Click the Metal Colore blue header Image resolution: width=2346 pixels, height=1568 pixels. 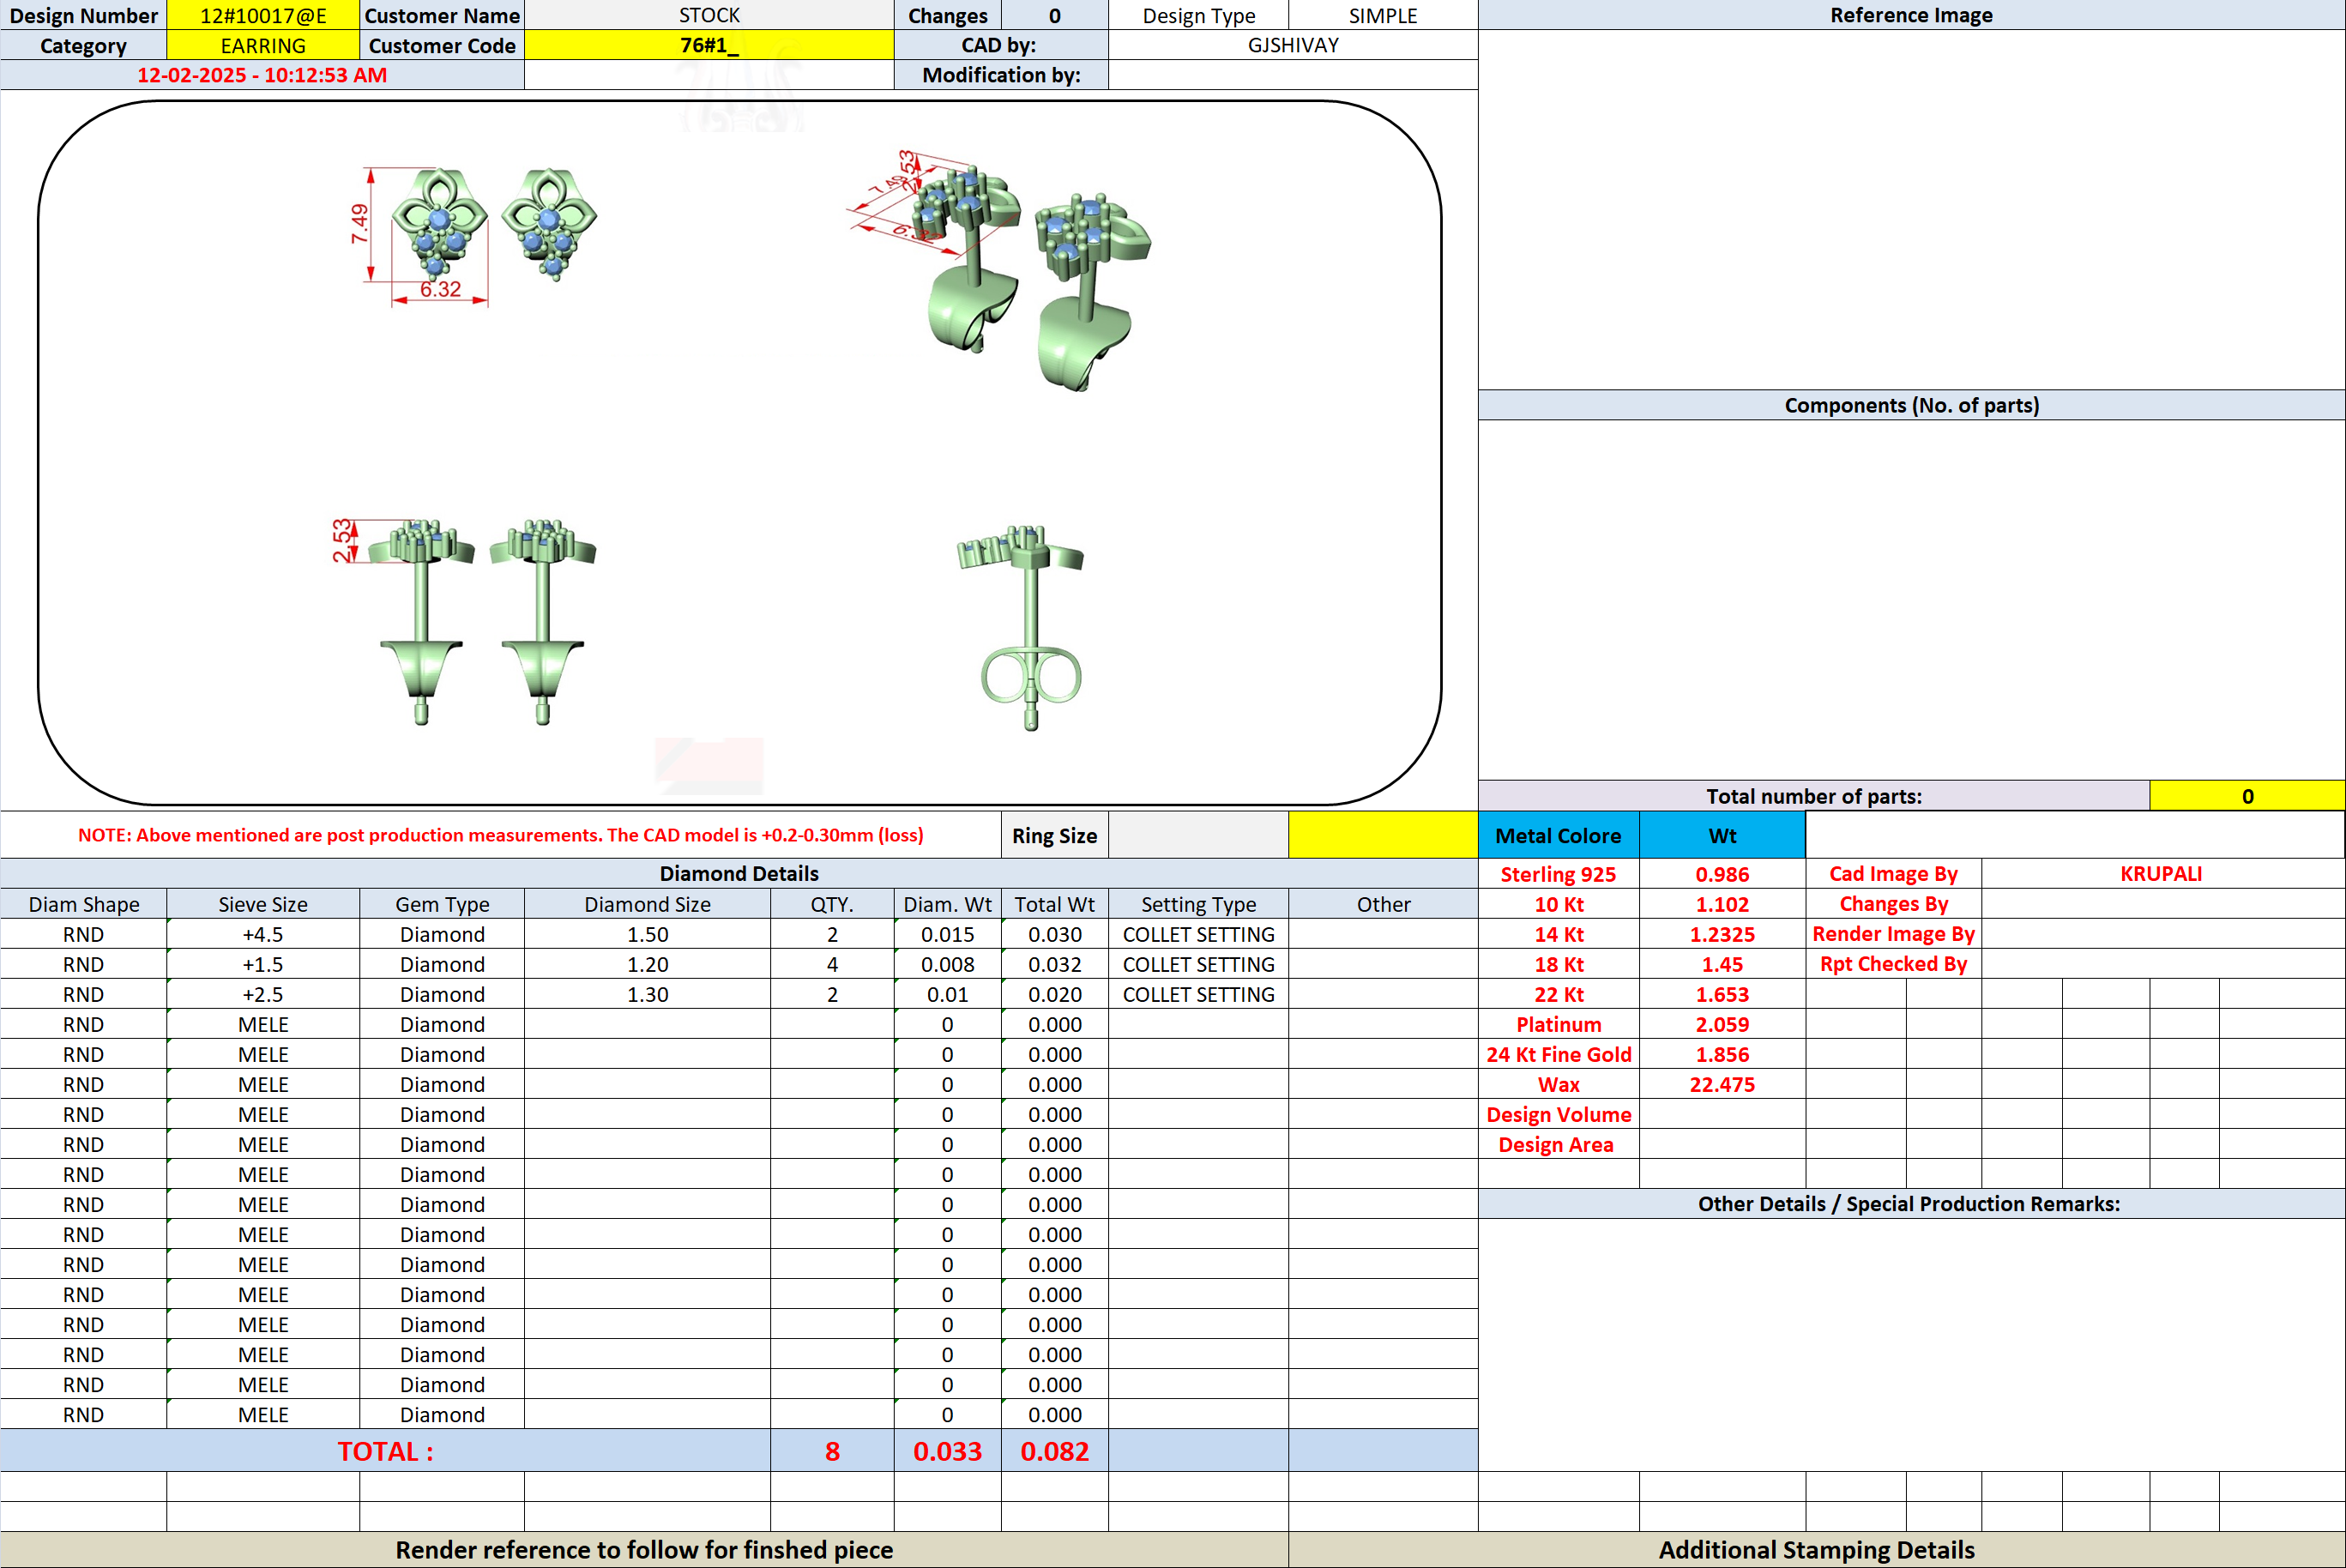coord(1558,835)
